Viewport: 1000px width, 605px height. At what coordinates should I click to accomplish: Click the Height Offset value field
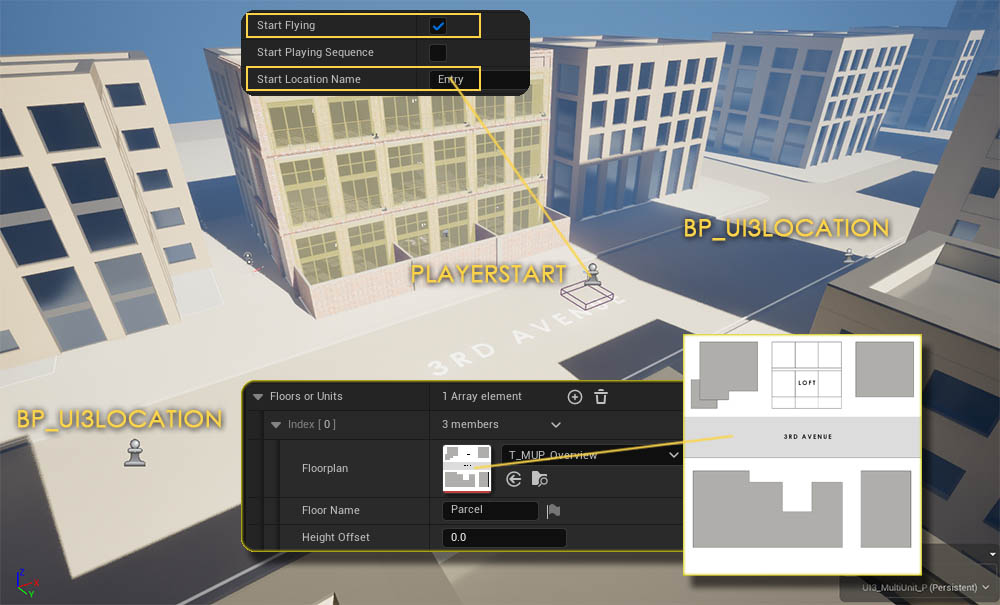coord(504,538)
